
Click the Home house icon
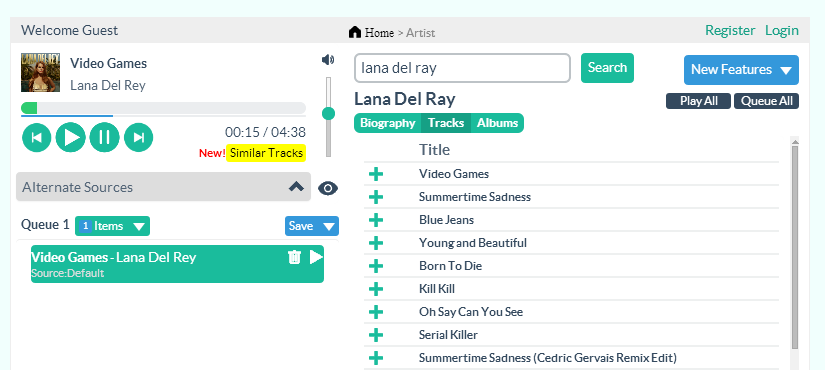(355, 32)
